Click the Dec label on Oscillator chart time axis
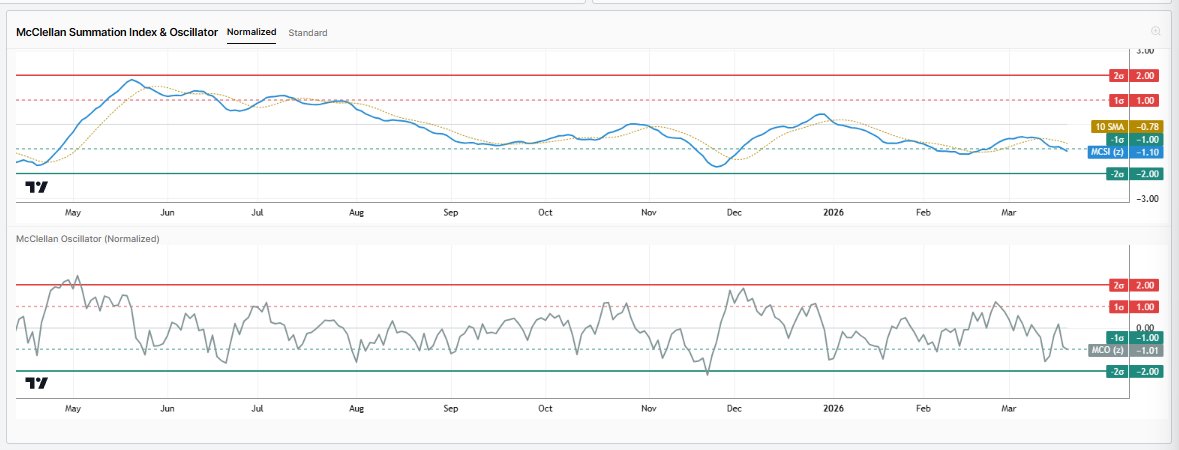Image resolution: width=1179 pixels, height=450 pixels. pos(734,409)
